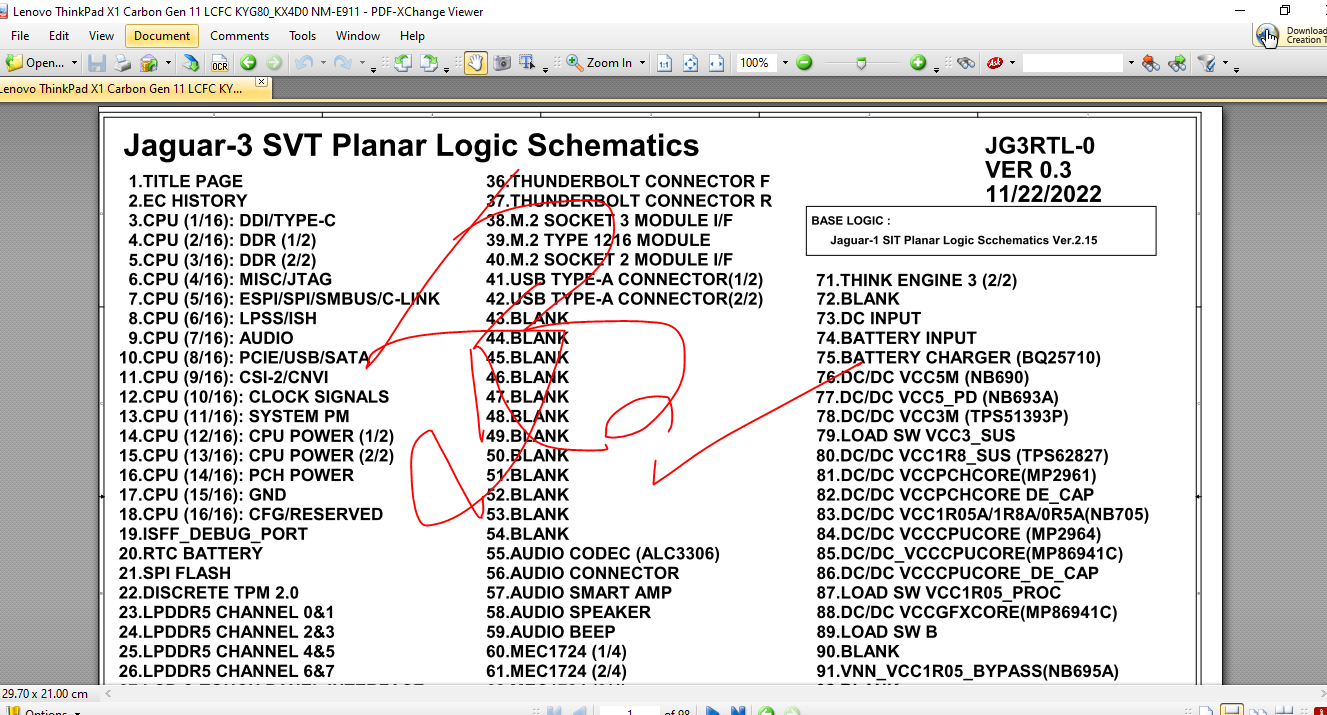The width and height of the screenshot is (1327, 715).
Task: Select the Select Text tool
Action: (x=527, y=63)
